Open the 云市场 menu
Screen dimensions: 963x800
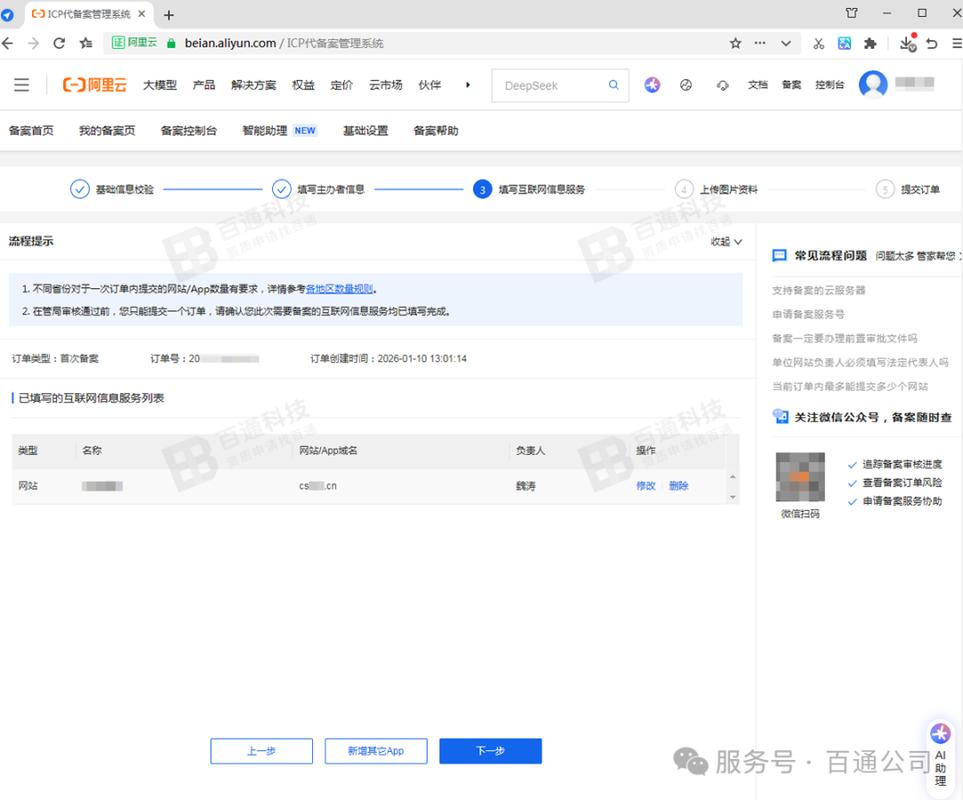[386, 85]
